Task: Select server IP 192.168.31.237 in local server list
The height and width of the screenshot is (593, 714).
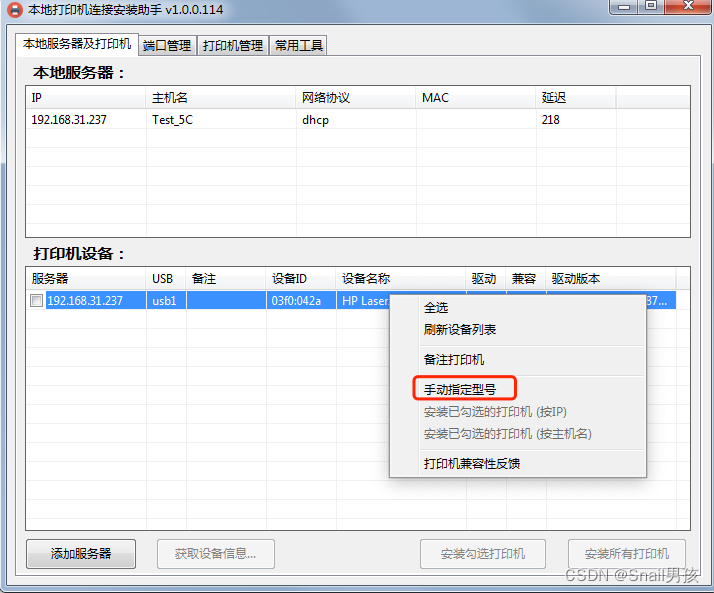Action: coord(69,120)
